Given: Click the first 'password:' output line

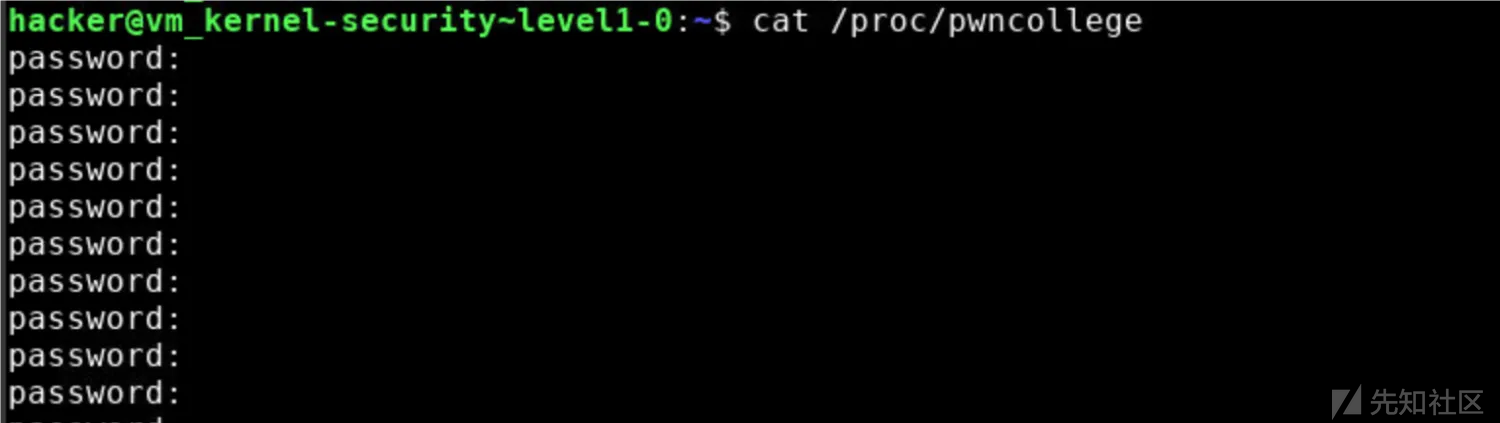Looking at the screenshot, I should [94, 60].
